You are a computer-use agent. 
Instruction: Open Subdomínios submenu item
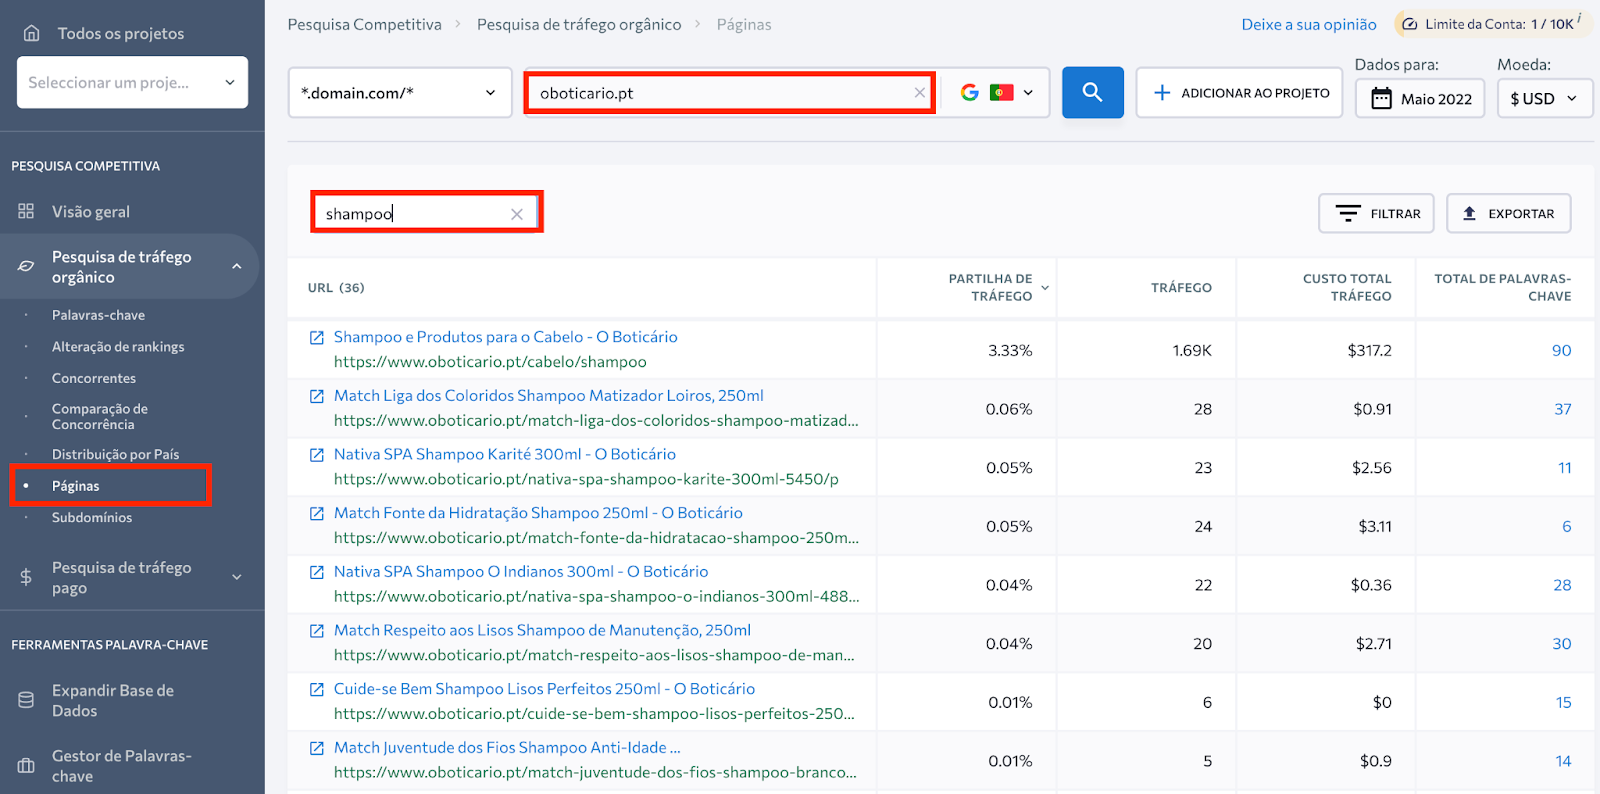(x=92, y=517)
